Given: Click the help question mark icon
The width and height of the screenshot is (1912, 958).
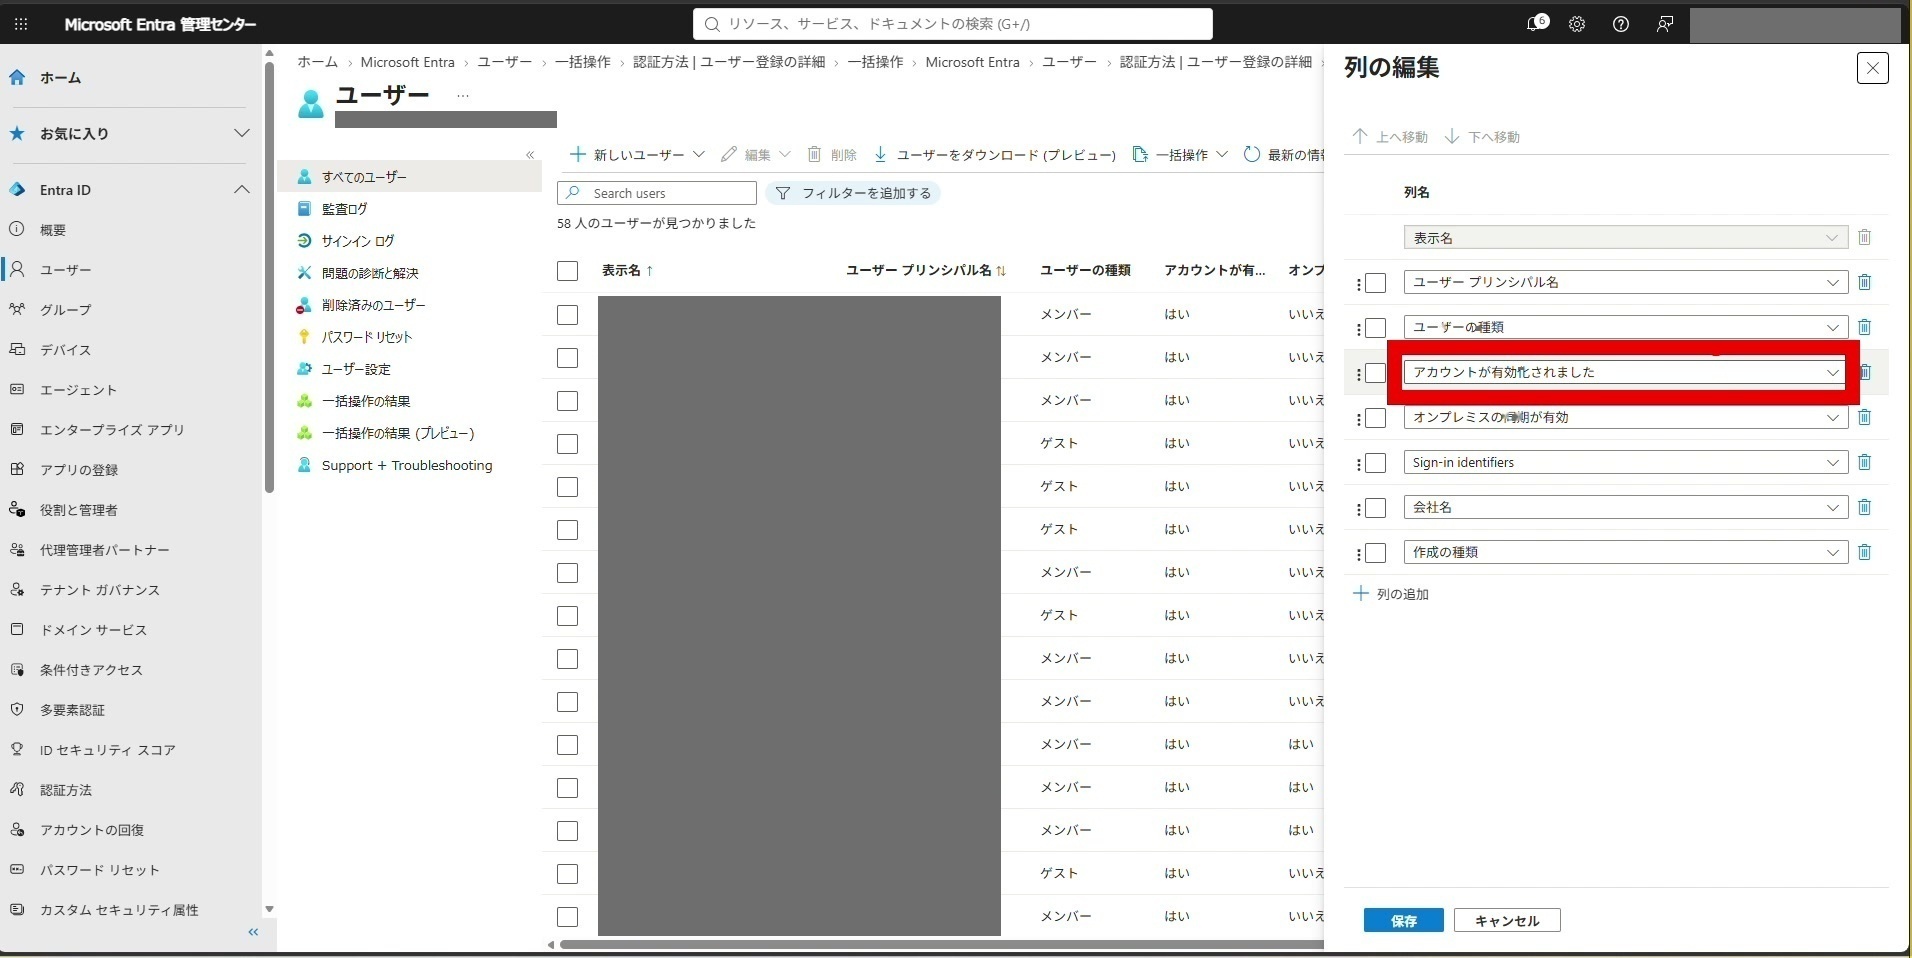Looking at the screenshot, I should pyautogui.click(x=1621, y=24).
